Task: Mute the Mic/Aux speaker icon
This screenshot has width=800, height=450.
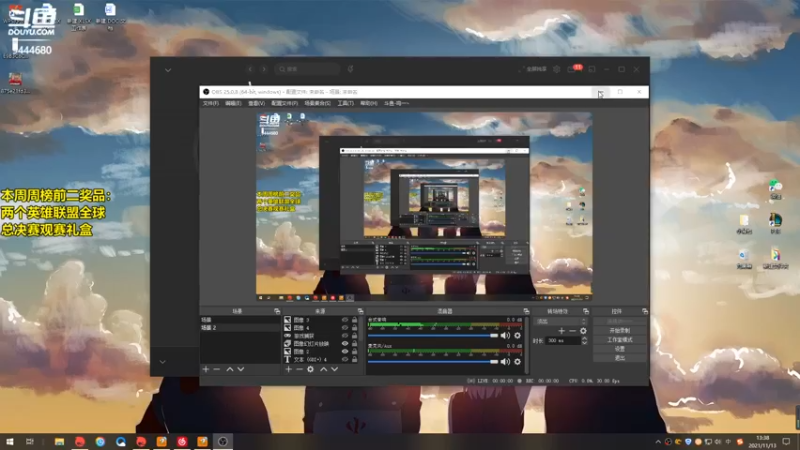Action: 505,361
